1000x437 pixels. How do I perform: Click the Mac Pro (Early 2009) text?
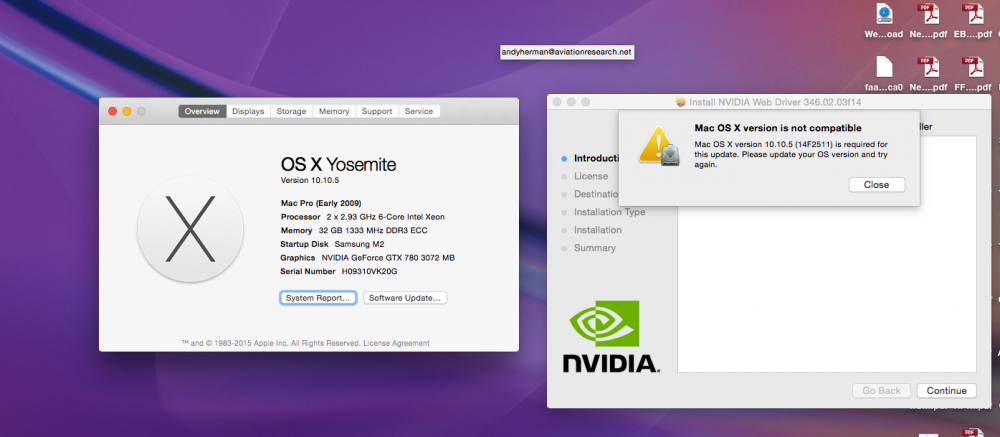(321, 204)
